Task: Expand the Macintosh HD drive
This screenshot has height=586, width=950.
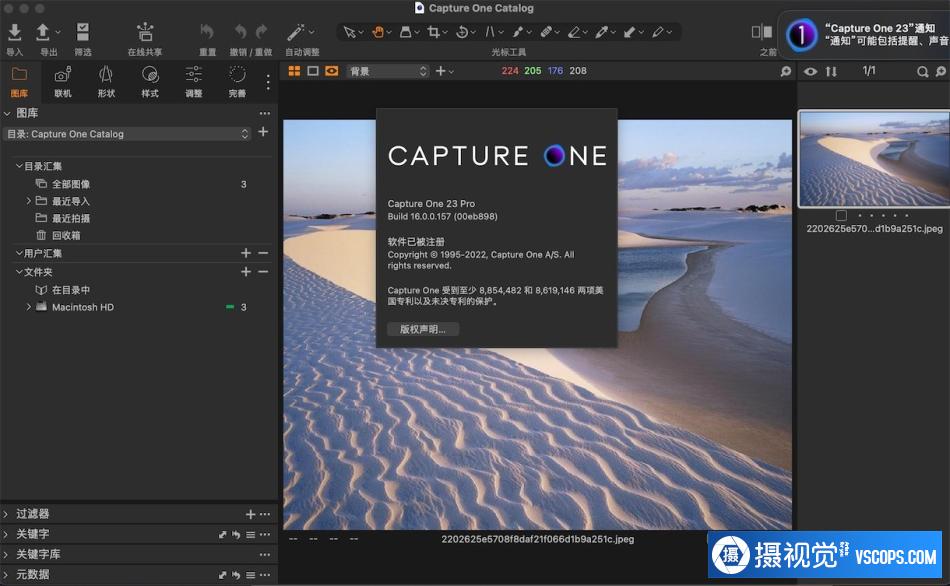Action: [28, 307]
